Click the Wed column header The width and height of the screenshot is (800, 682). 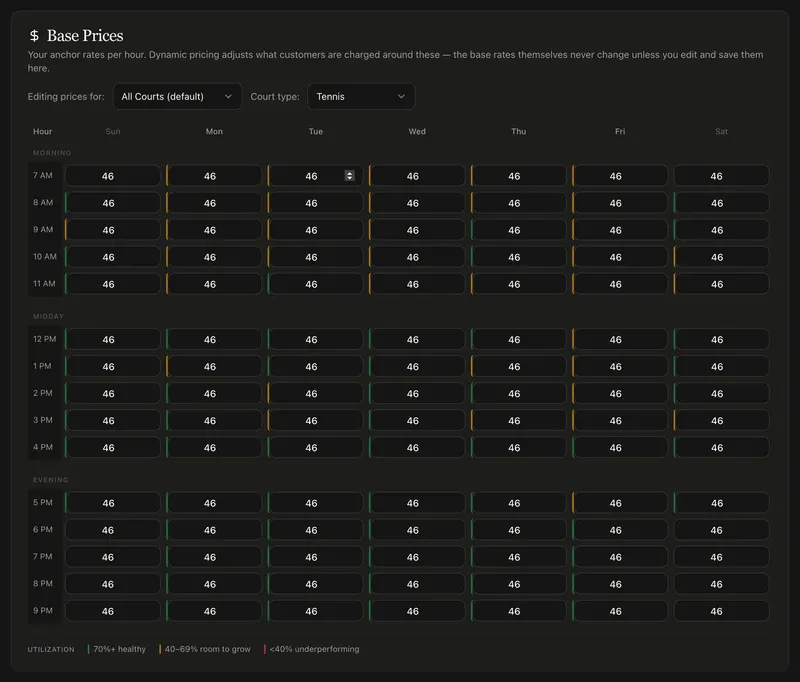(x=417, y=132)
